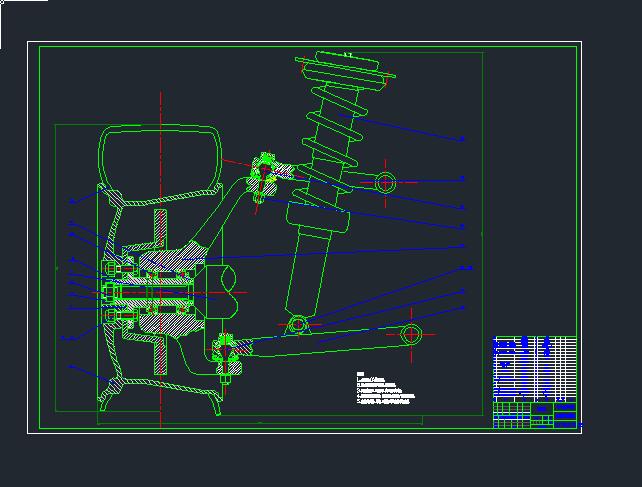Click the wheel hub axle nut
Image resolution: width=642 pixels, height=487 pixels.
tap(111, 292)
